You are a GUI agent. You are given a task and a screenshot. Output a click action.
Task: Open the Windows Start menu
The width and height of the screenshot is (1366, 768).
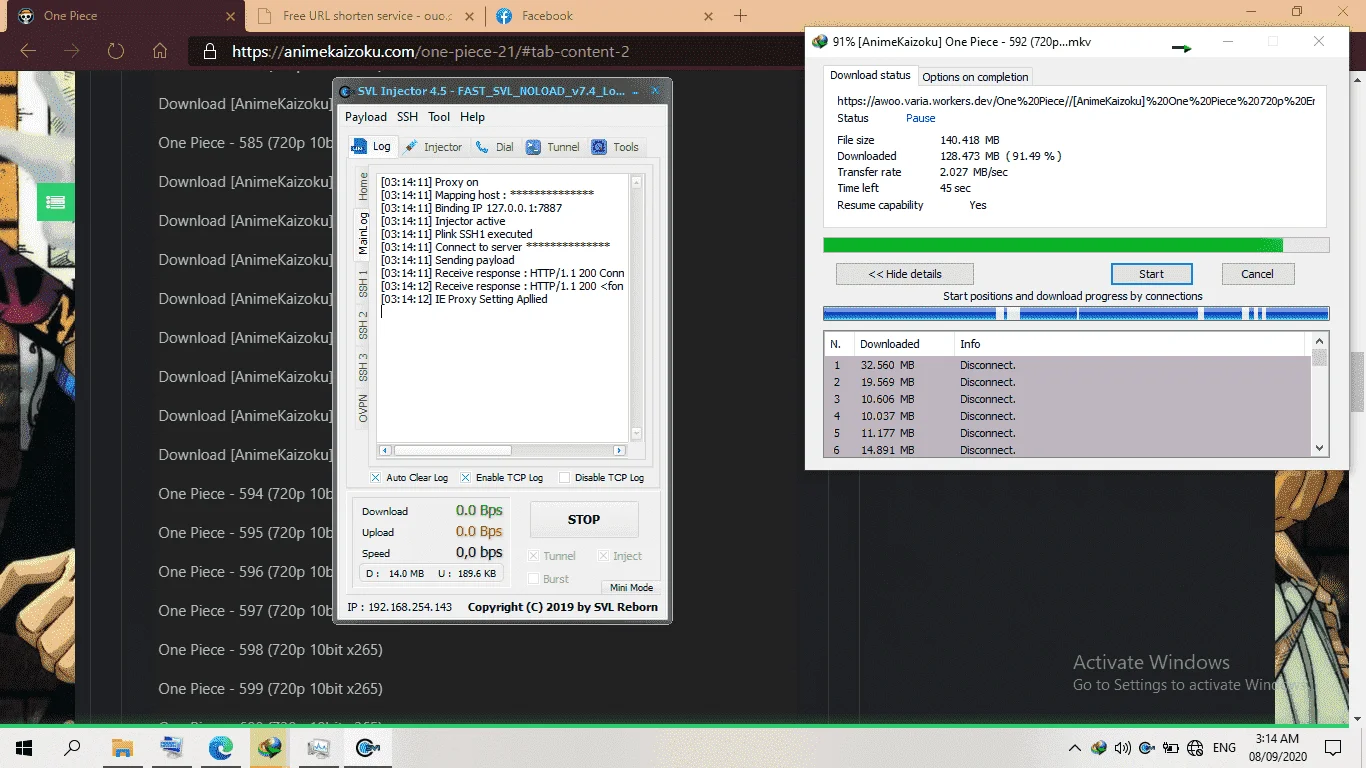pos(24,748)
